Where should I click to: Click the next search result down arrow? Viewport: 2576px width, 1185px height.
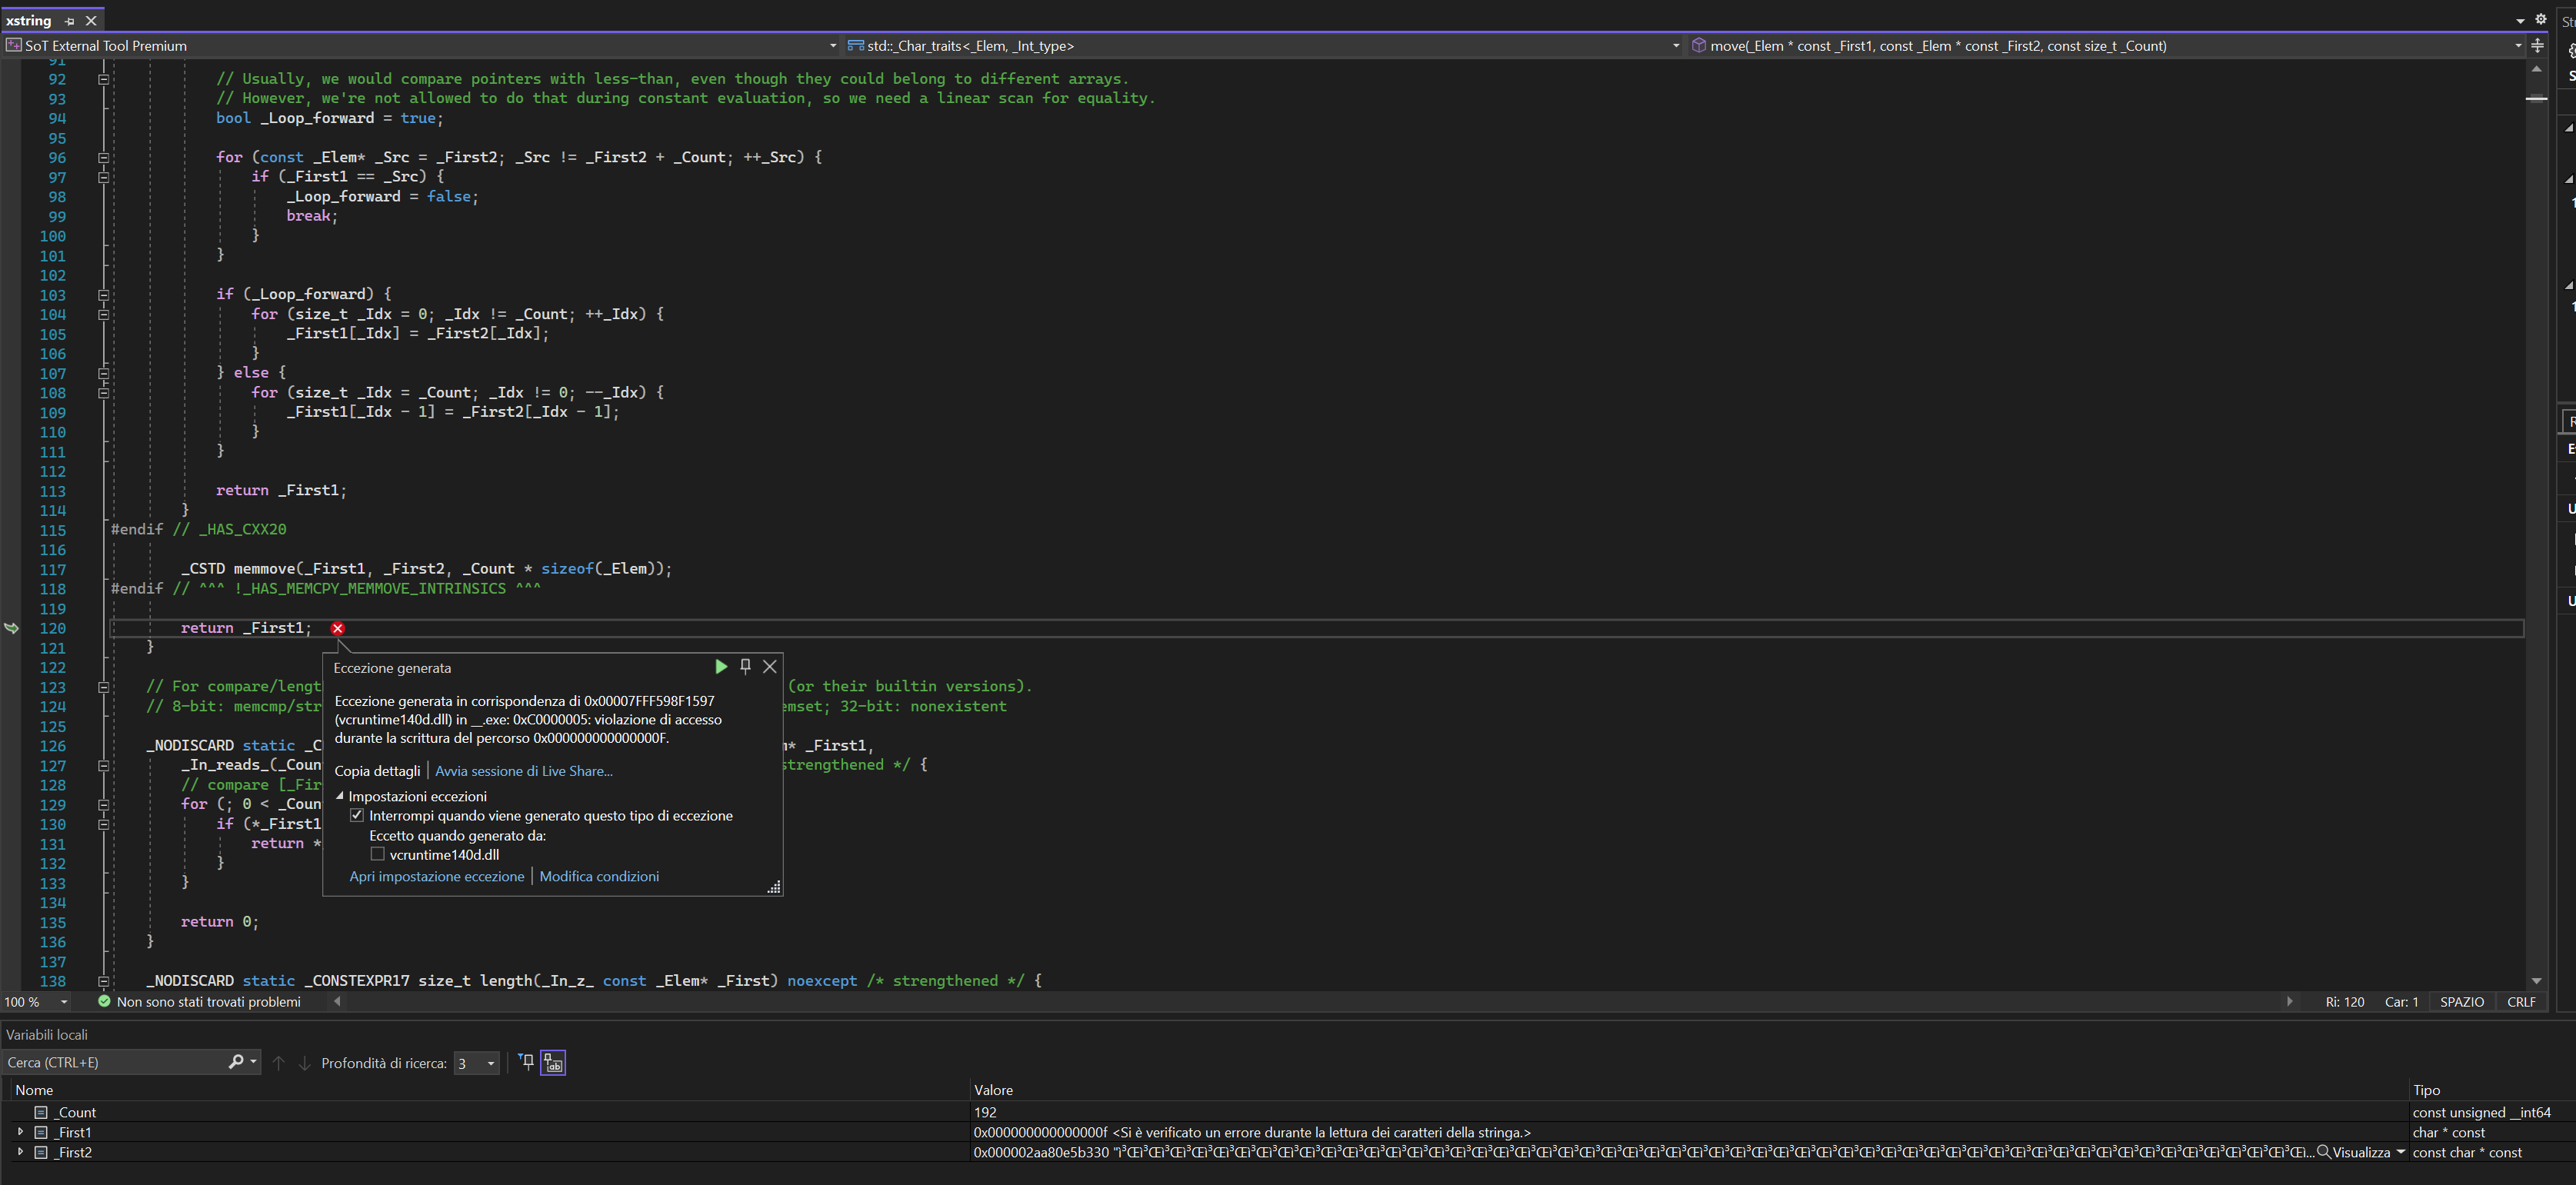tap(305, 1063)
